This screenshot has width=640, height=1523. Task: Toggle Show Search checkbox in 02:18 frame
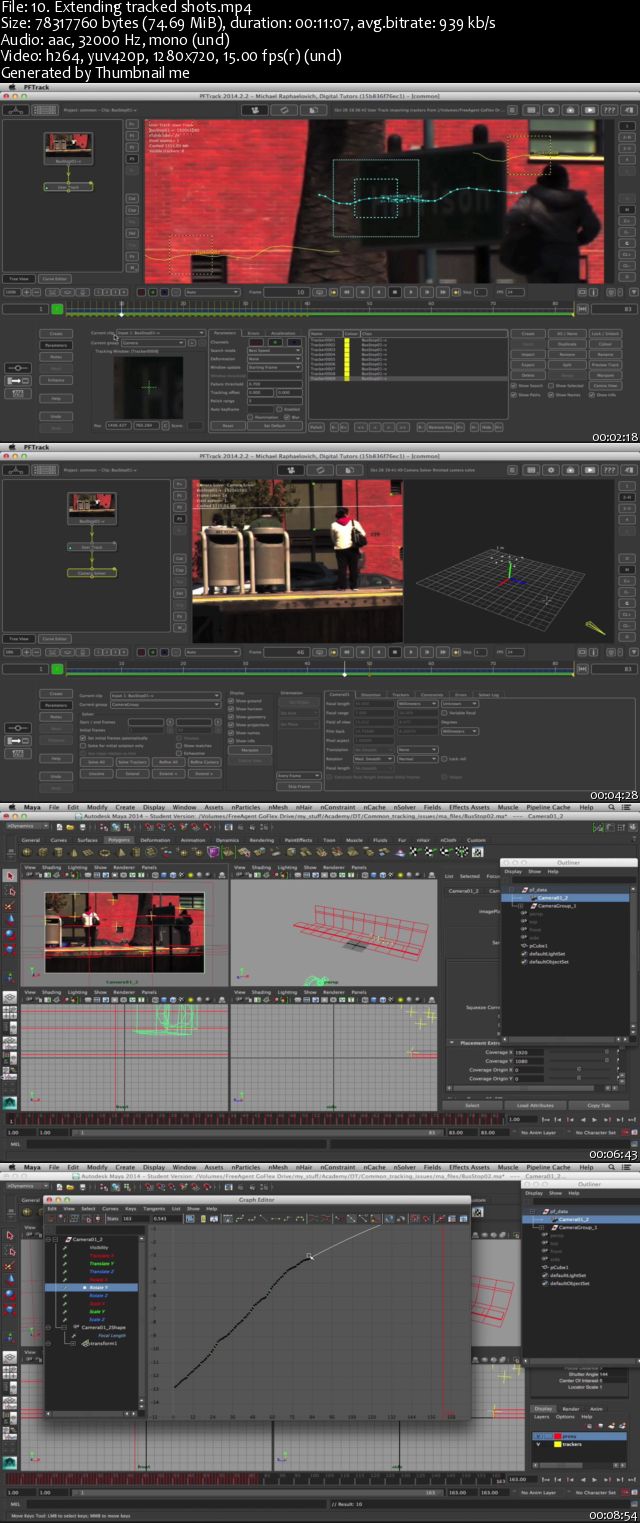tap(513, 385)
